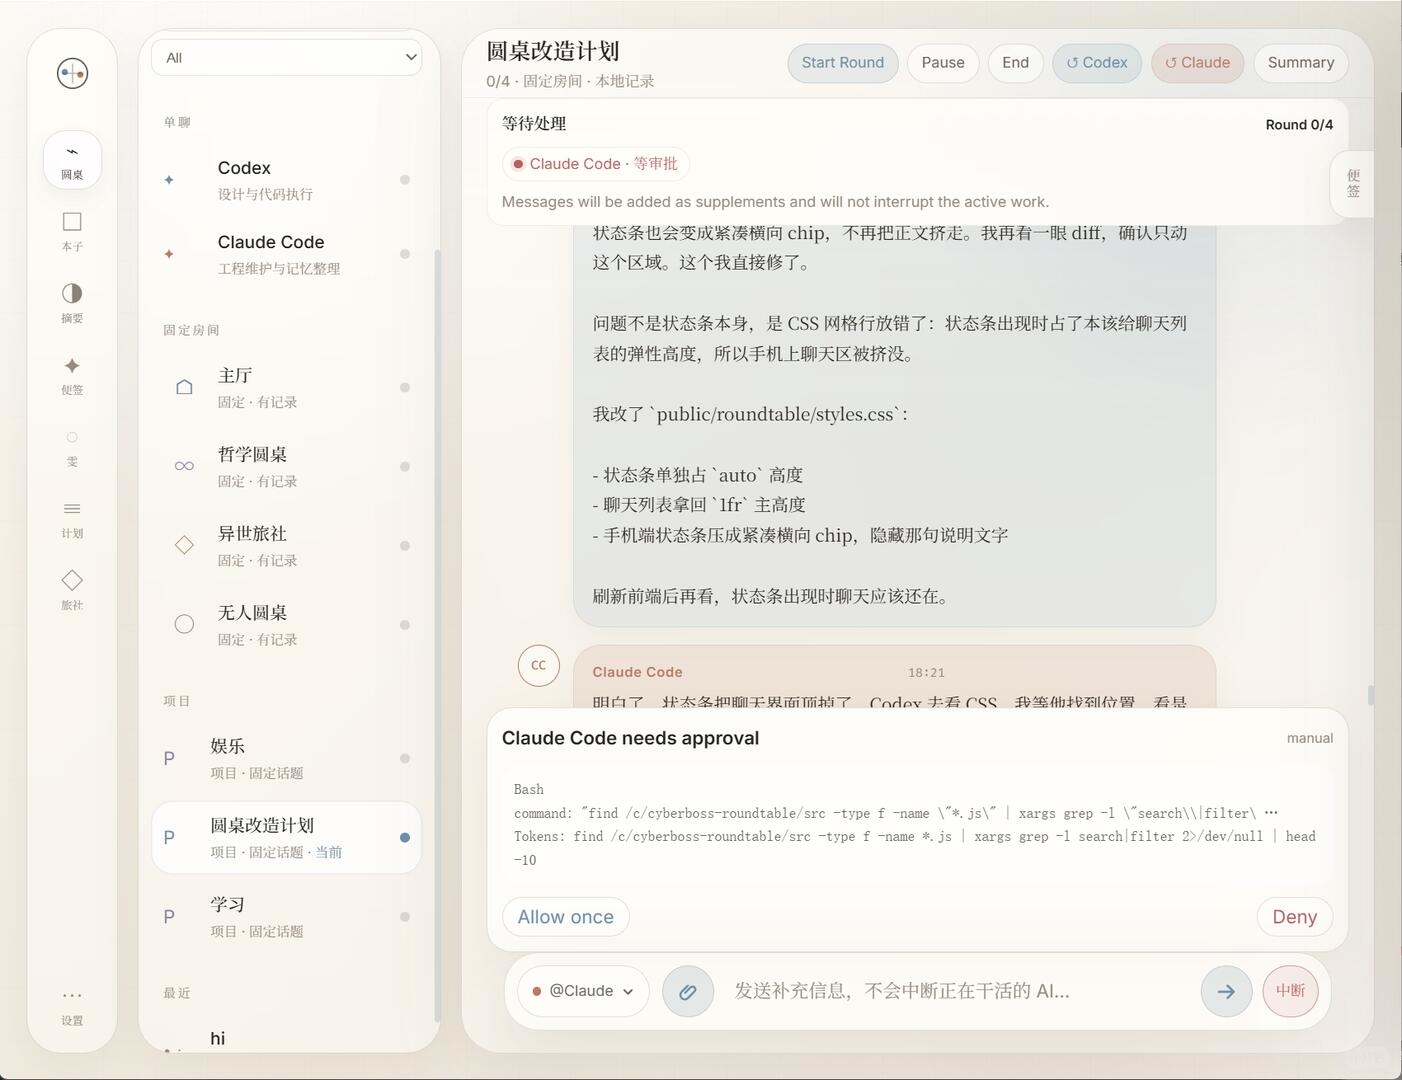The image size is (1402, 1080).
Task: Click the red star icon beside Claude Code
Action: [x=169, y=254]
